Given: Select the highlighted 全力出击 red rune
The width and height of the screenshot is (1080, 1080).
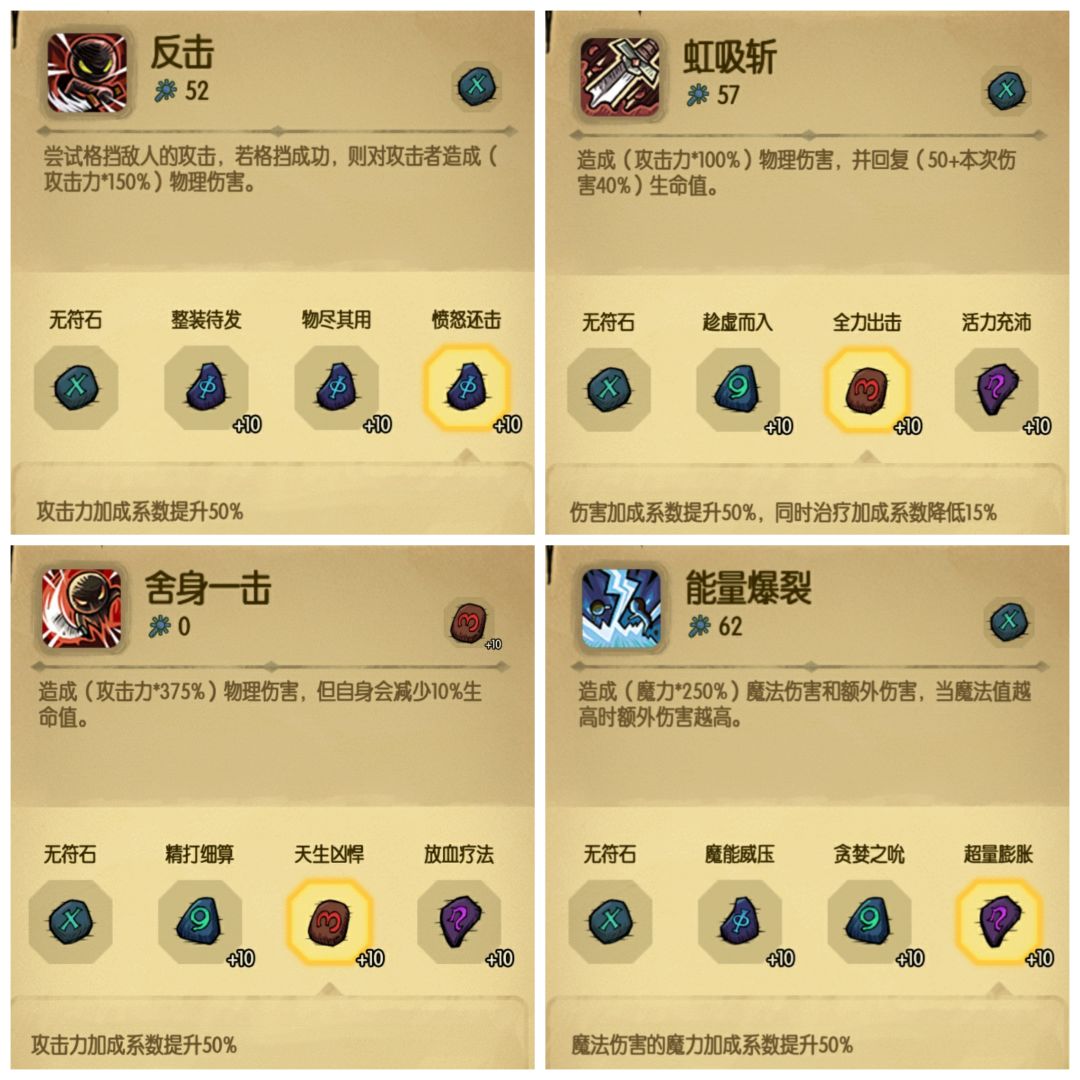Looking at the screenshot, I should (x=867, y=389).
